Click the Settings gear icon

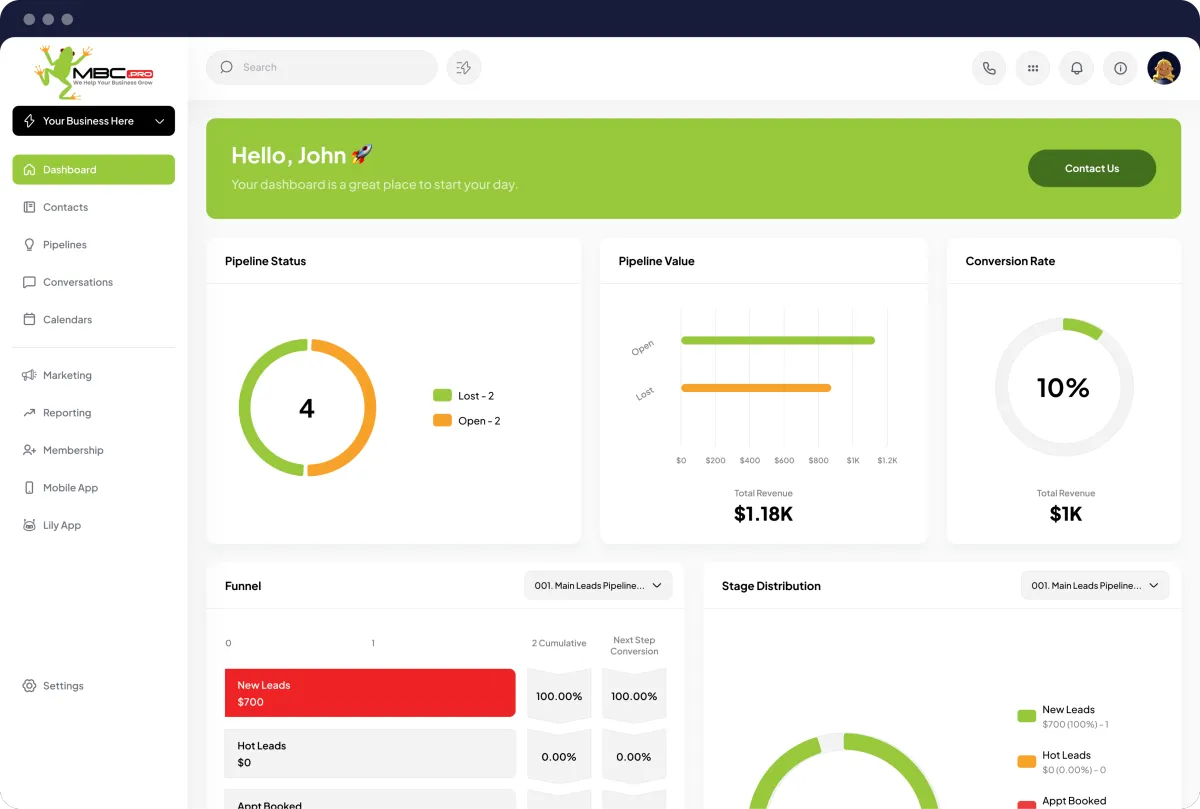[x=29, y=686]
